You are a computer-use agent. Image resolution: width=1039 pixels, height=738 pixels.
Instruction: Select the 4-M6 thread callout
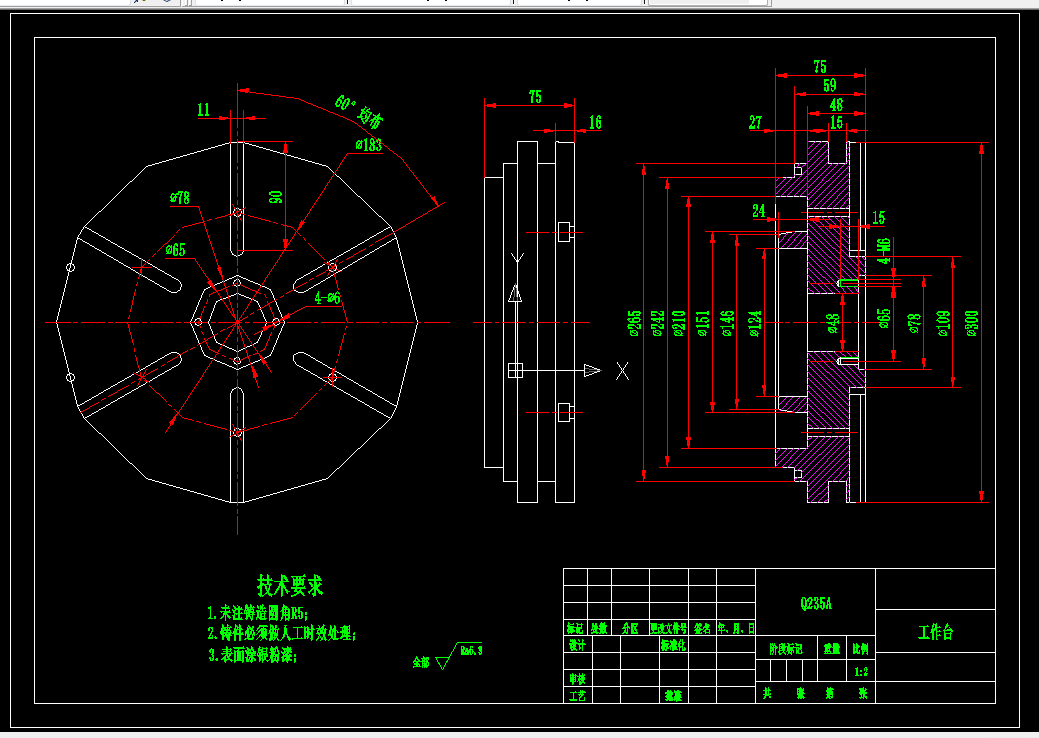coord(884,251)
